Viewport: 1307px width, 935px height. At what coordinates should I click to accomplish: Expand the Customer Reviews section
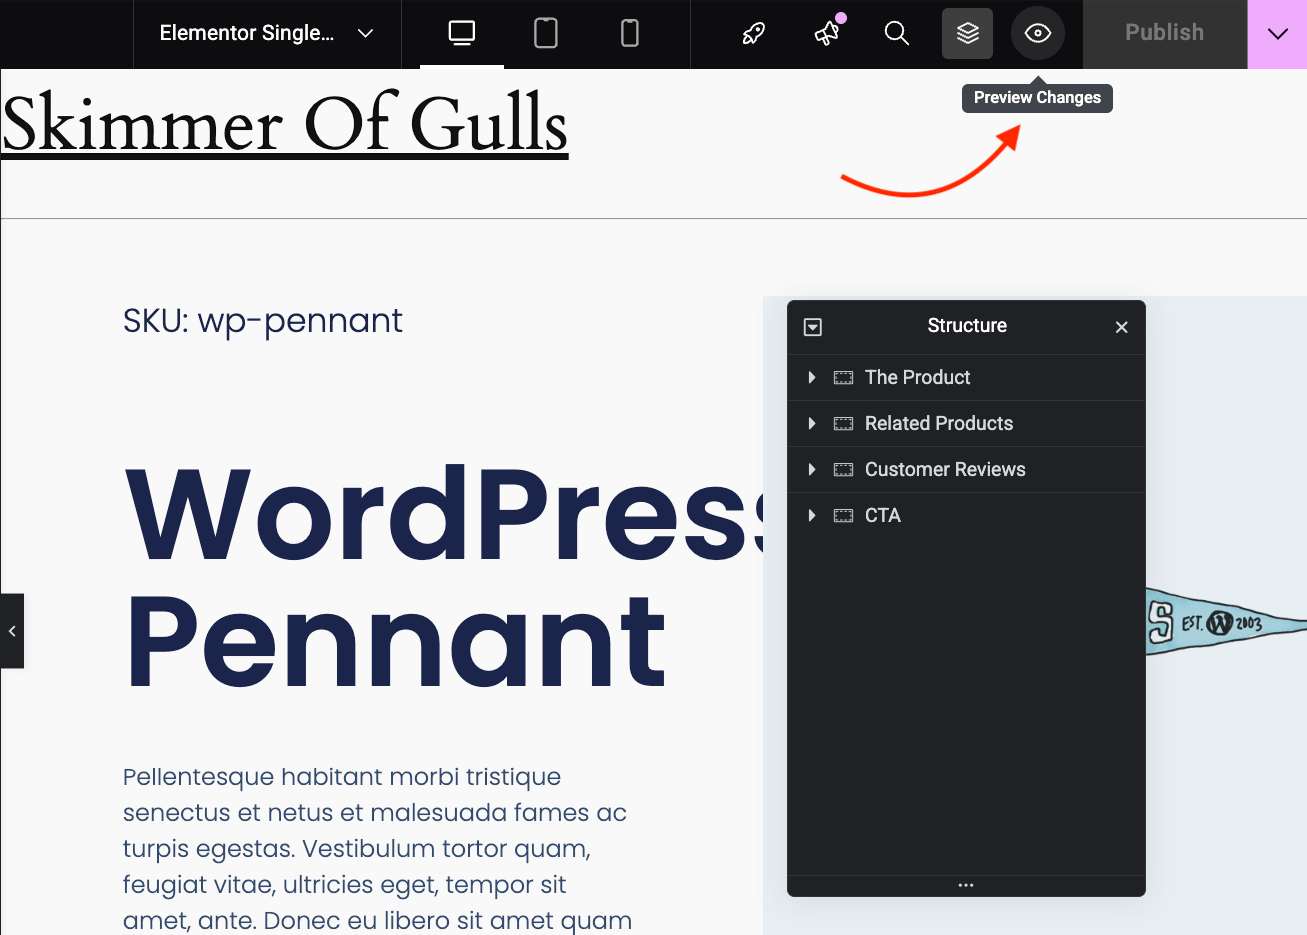[811, 469]
